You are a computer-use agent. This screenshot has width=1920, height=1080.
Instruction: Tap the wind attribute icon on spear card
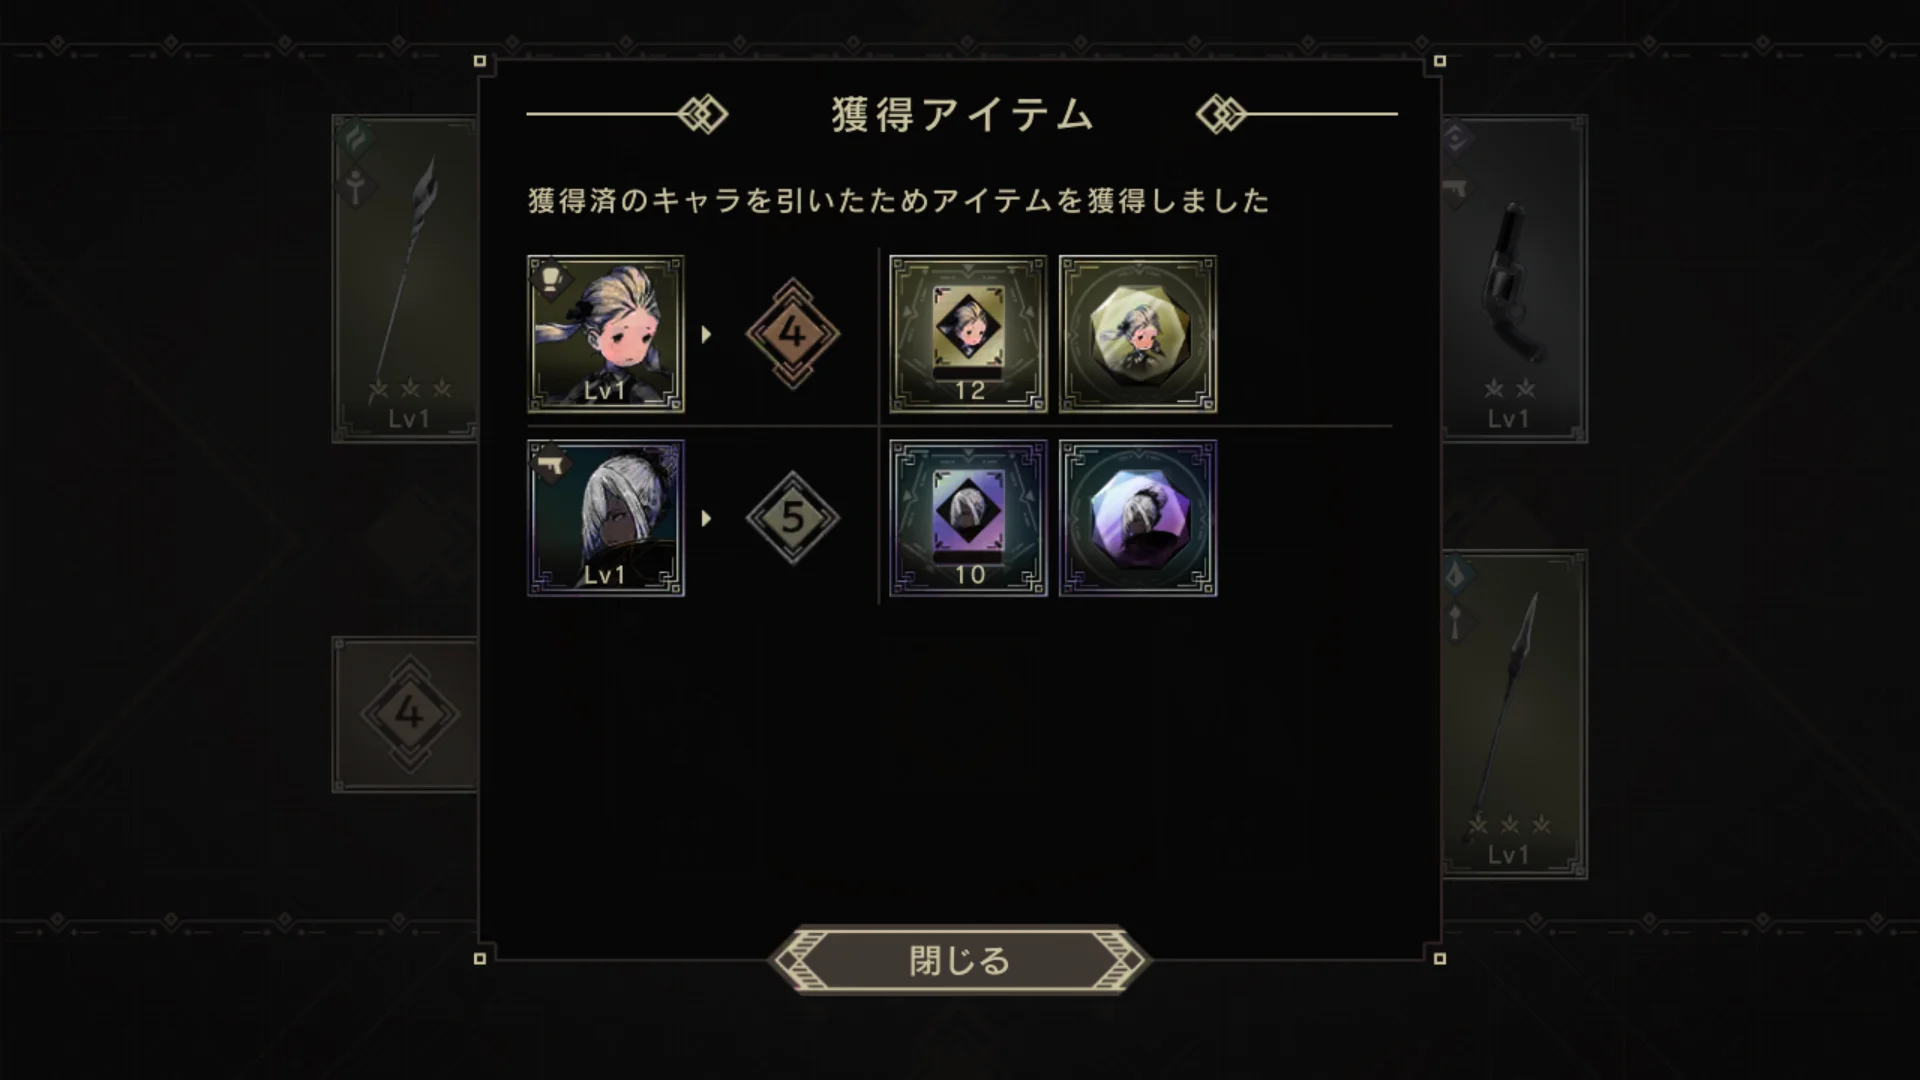click(x=356, y=138)
